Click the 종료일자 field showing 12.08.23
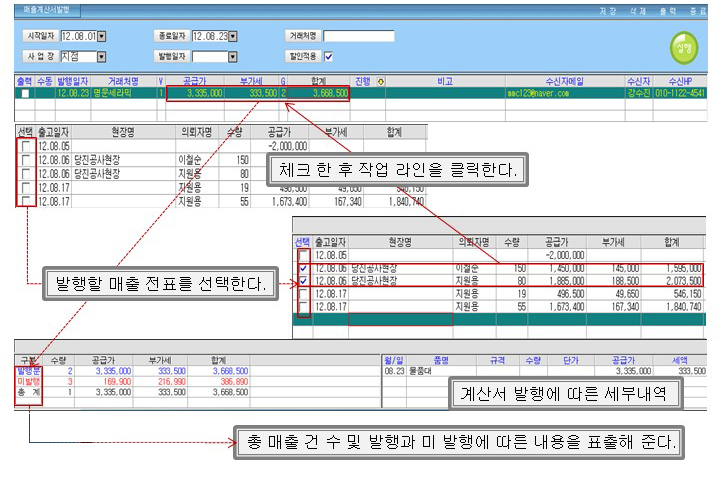This screenshot has height=495, width=720. pos(210,36)
